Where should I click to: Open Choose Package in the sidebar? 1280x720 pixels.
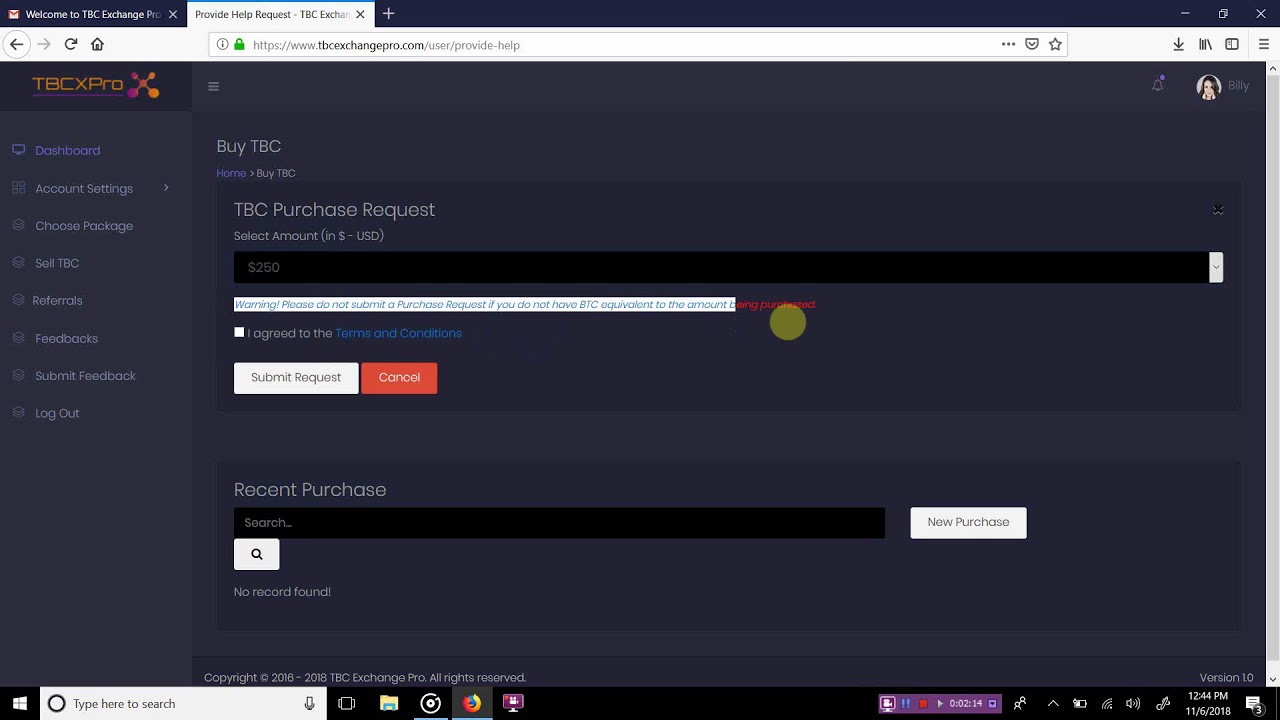pyautogui.click(x=84, y=226)
